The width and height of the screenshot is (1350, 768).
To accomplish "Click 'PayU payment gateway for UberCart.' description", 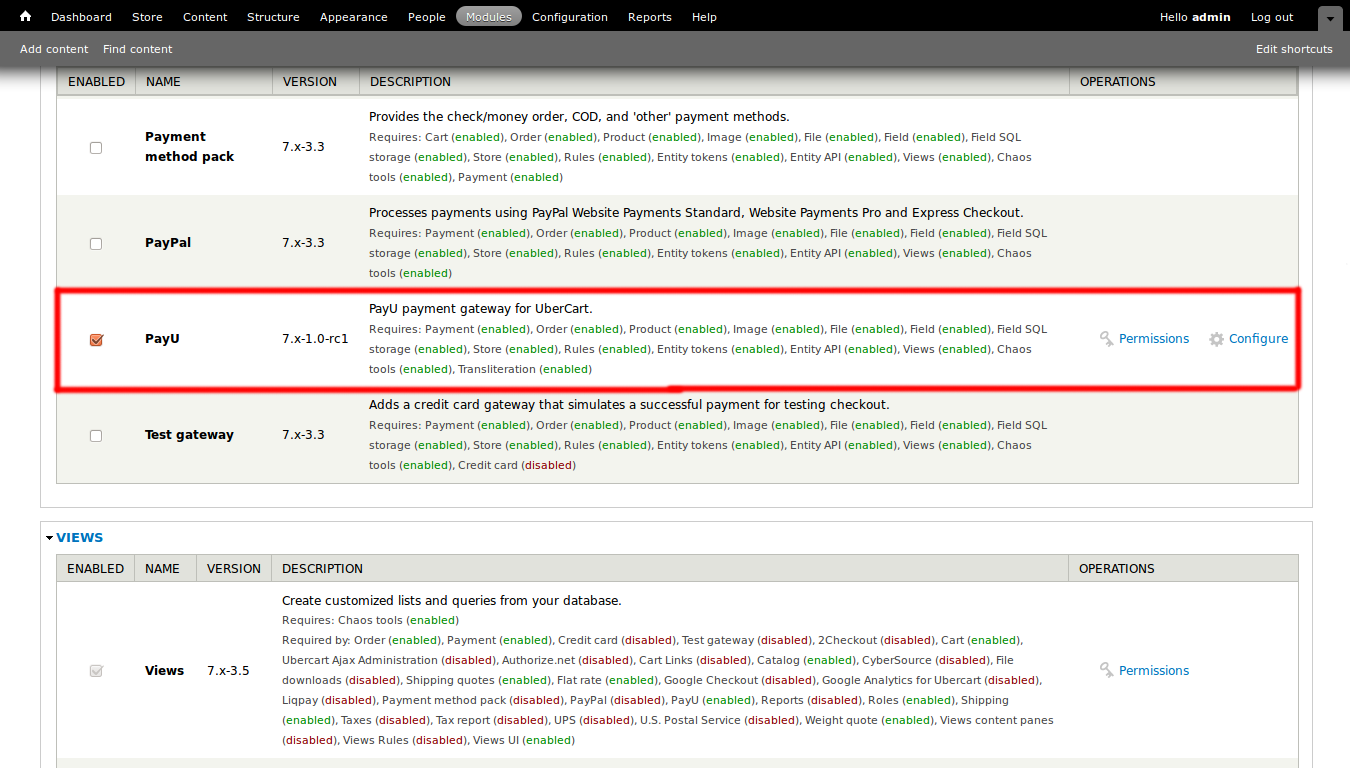I will point(481,309).
